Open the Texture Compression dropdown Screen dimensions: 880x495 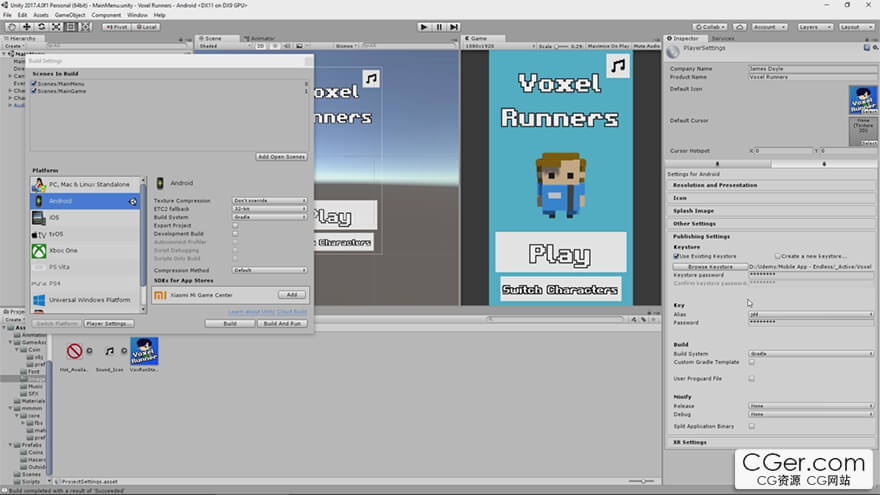point(269,201)
